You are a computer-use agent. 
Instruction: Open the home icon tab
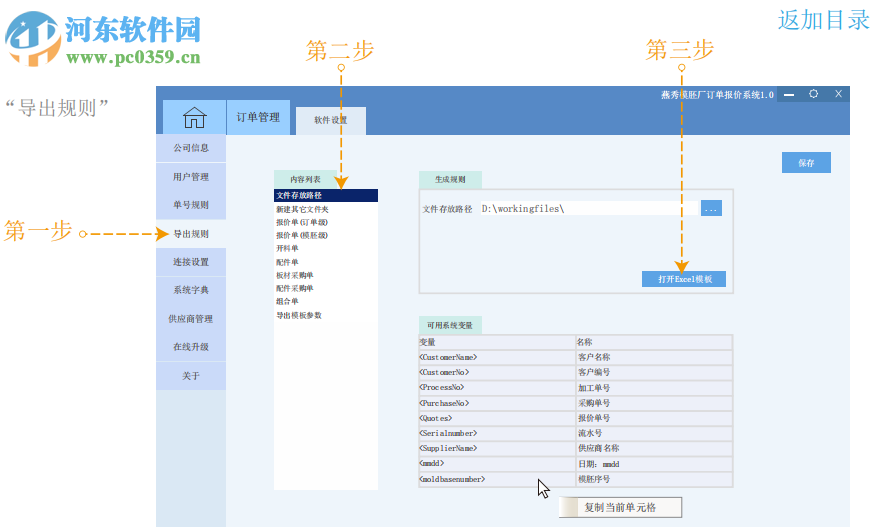[x=194, y=117]
